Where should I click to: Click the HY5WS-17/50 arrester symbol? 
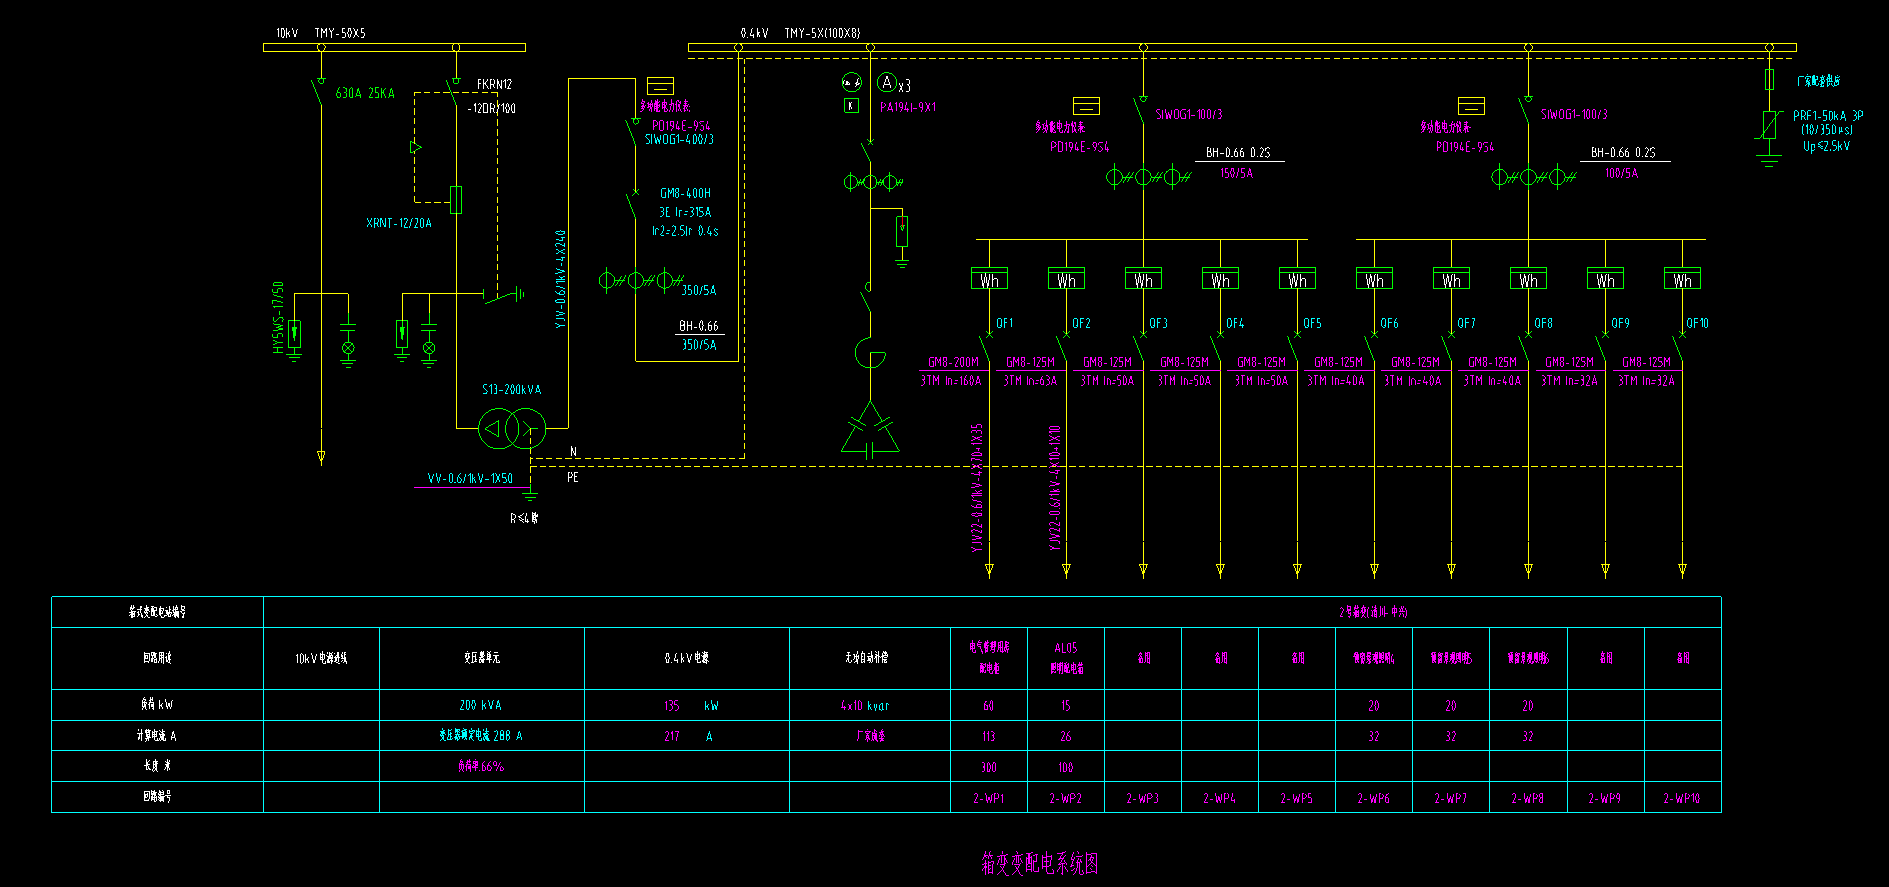[294, 333]
